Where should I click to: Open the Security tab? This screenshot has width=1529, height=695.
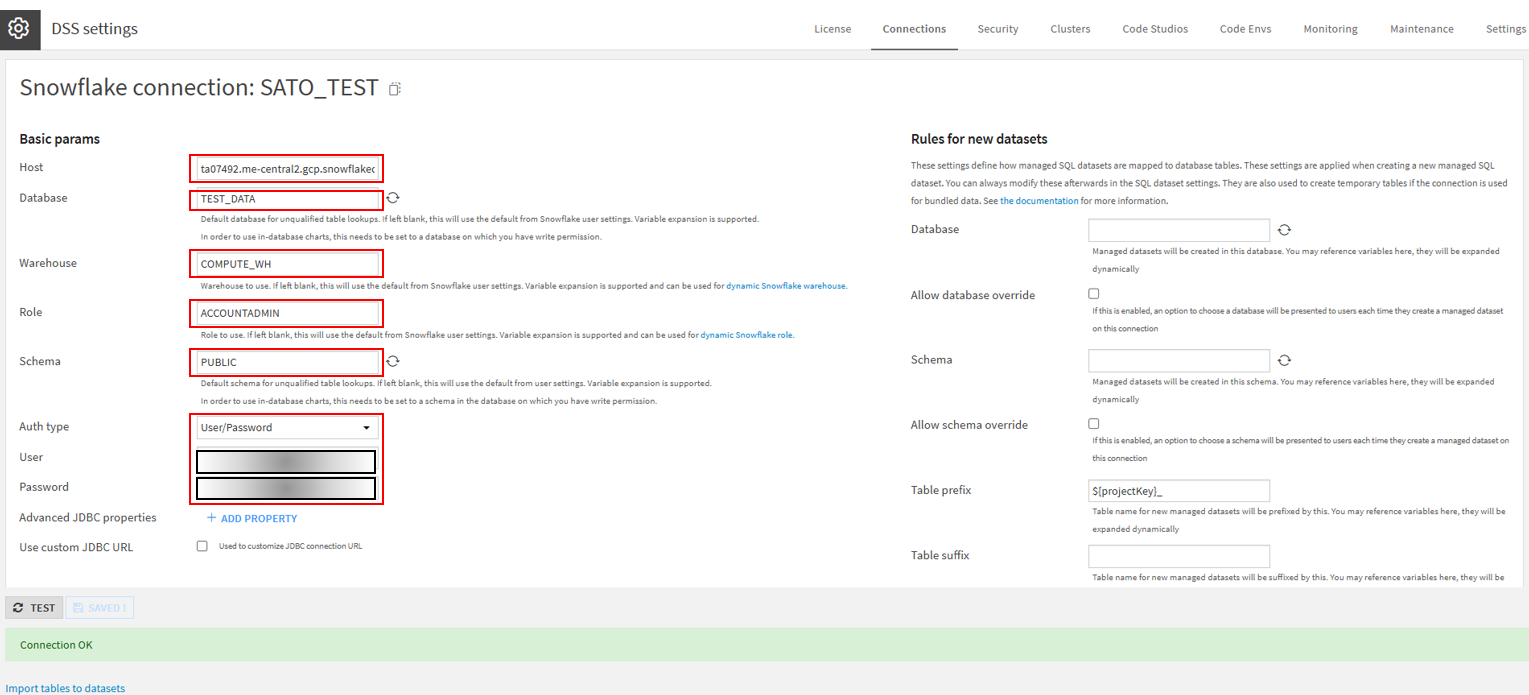coord(998,29)
